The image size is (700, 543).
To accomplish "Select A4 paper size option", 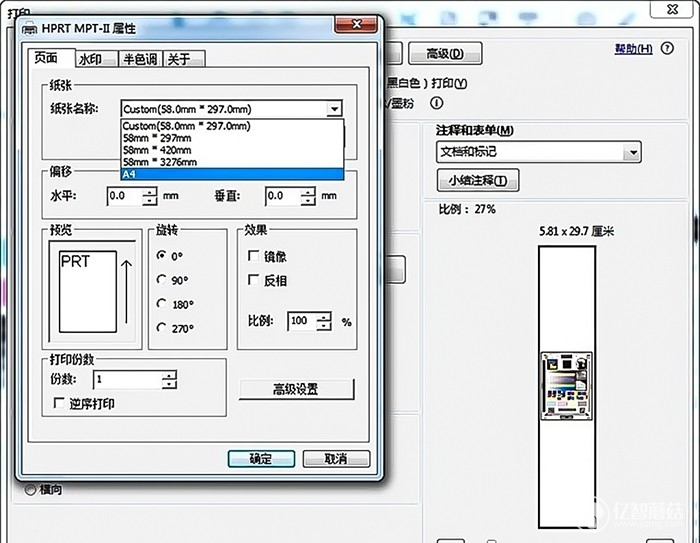I will pos(232,174).
